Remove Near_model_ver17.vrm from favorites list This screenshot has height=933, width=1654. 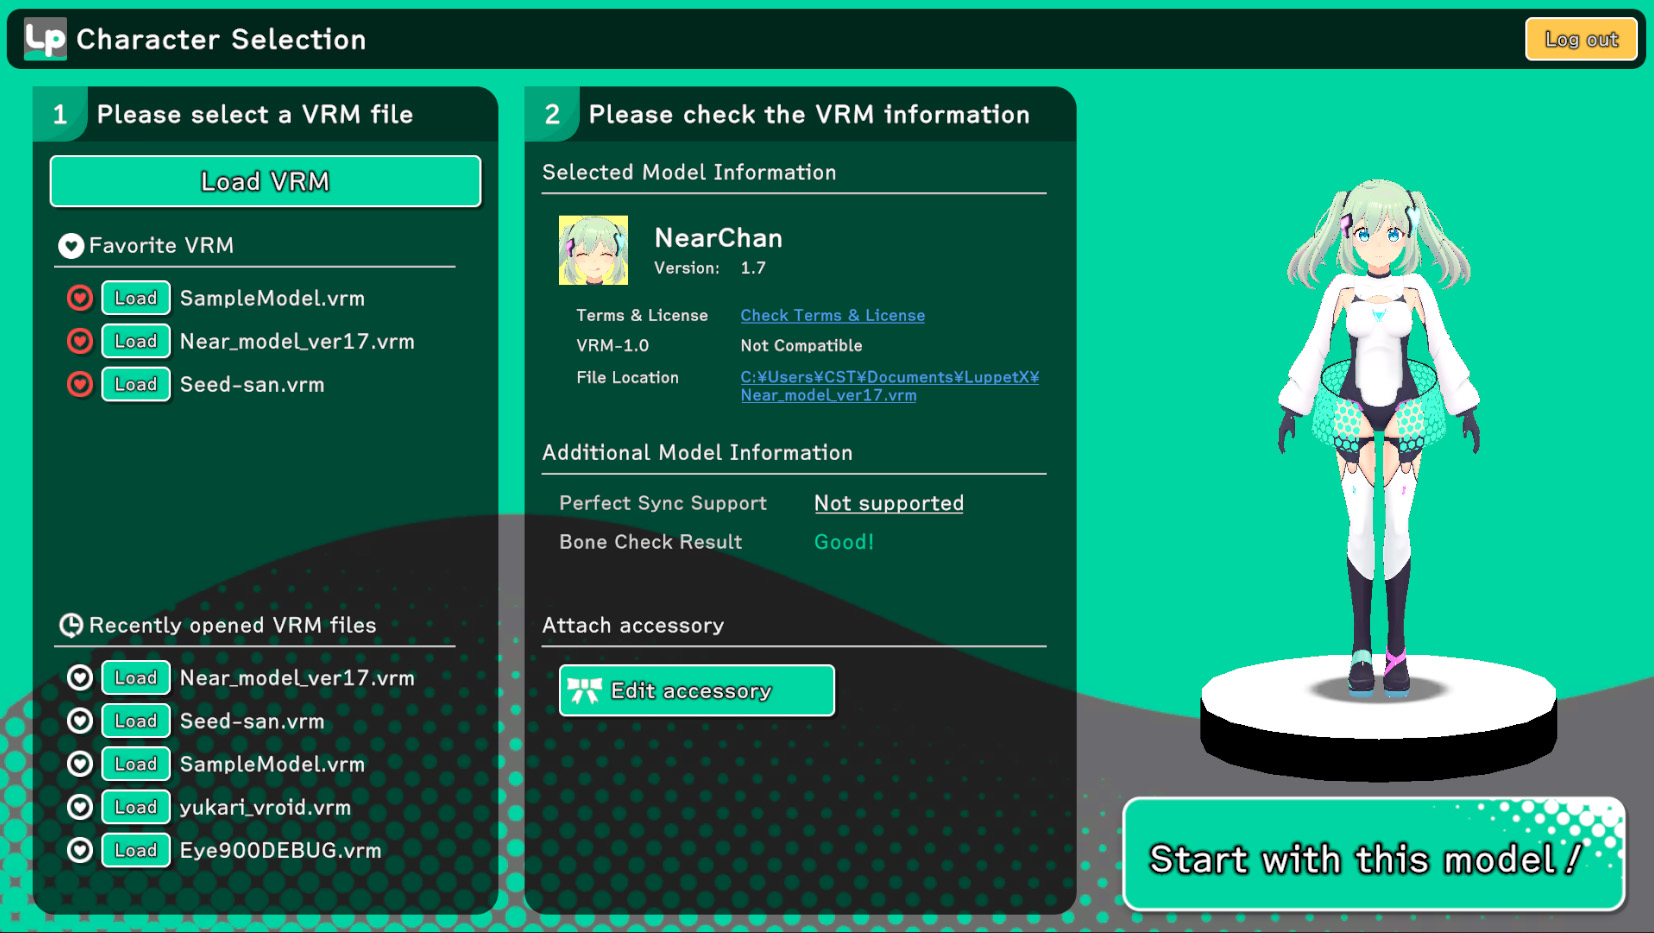click(x=80, y=341)
